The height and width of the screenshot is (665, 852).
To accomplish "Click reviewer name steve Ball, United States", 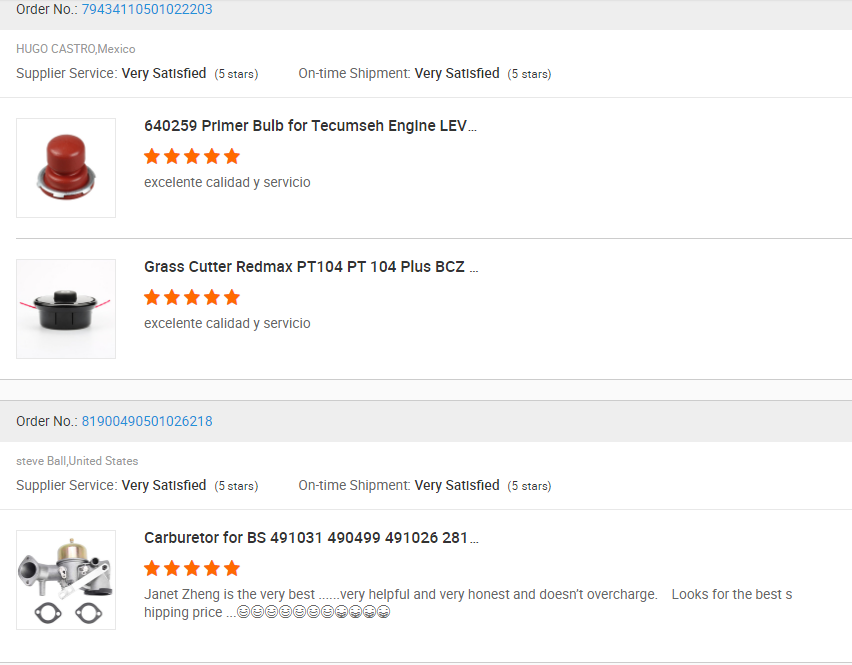I will 77,461.
